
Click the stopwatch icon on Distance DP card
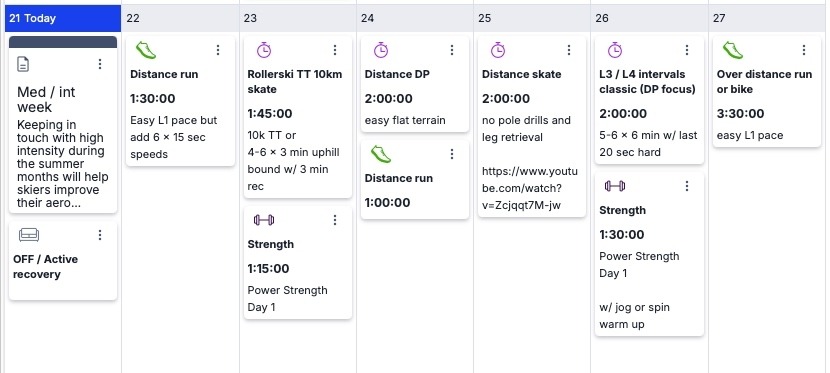pyautogui.click(x=381, y=50)
